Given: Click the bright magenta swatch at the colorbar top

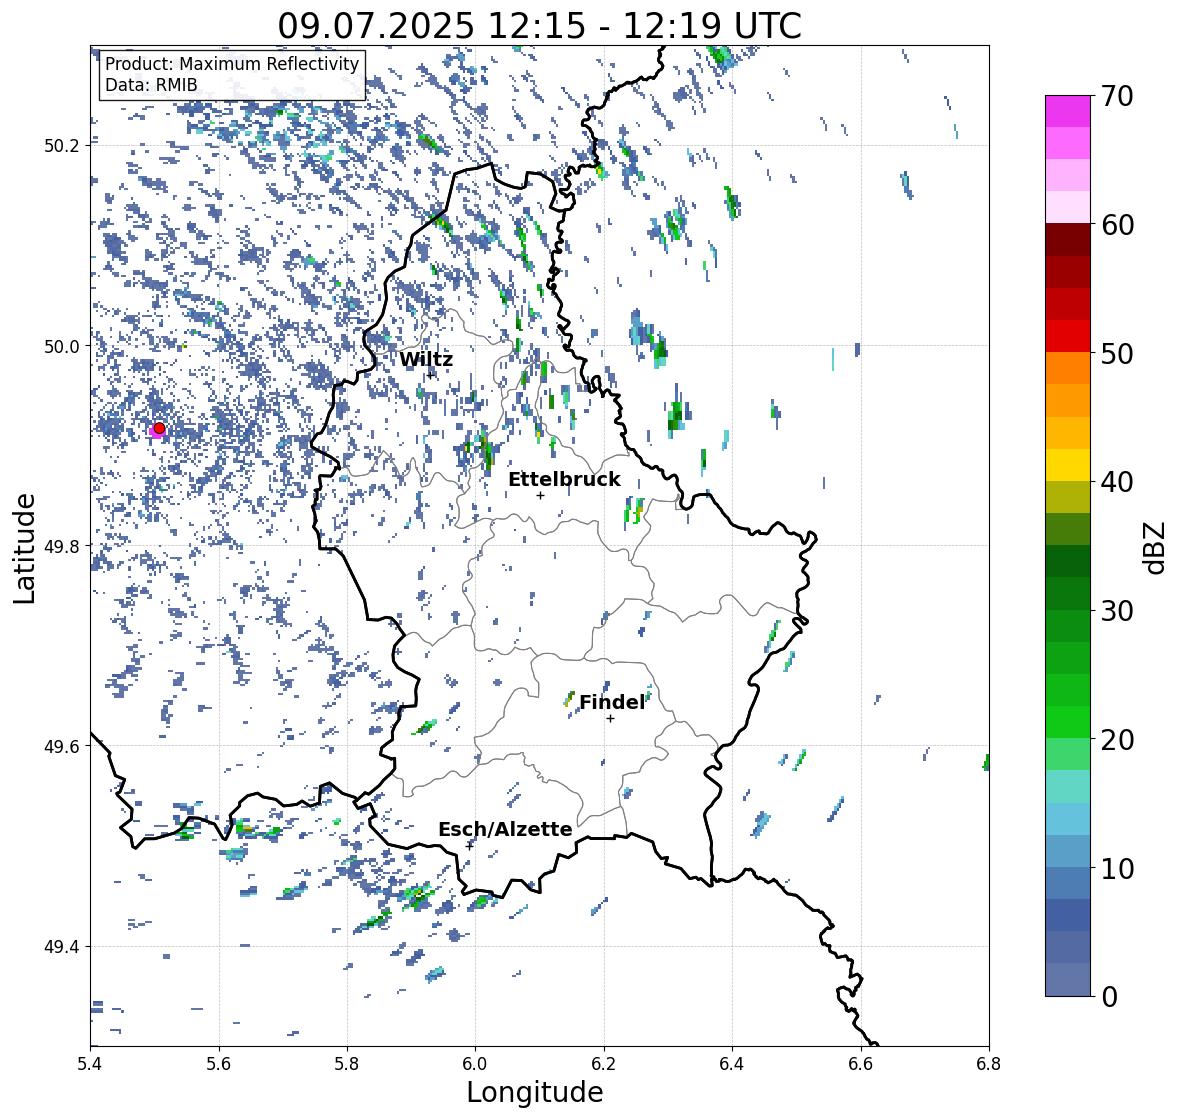Looking at the screenshot, I should [1068, 111].
